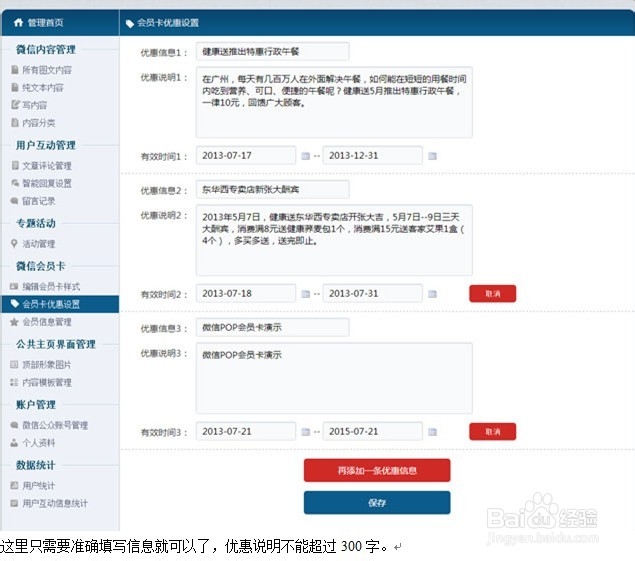Click the 2015-07-21 end date field

pyautogui.click(x=373, y=431)
